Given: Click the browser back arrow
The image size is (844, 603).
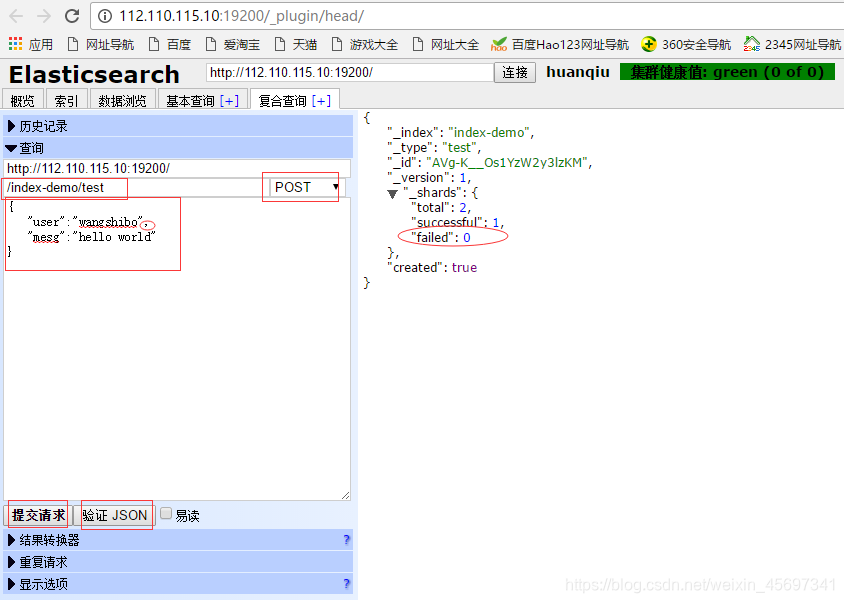Looking at the screenshot, I should pyautogui.click(x=16, y=16).
